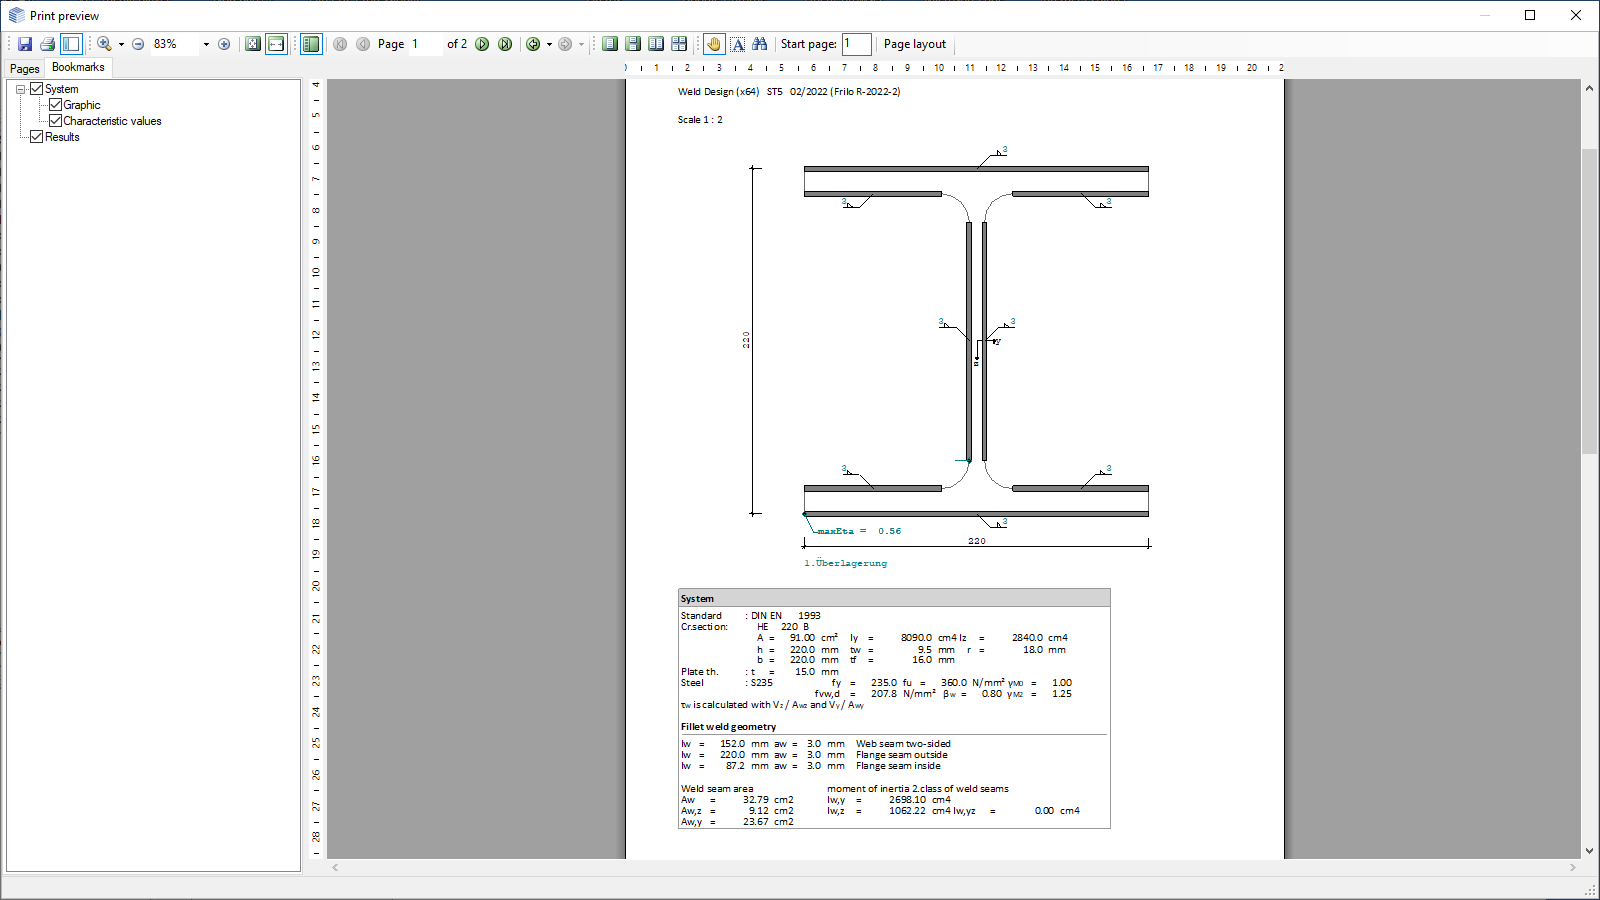Click the navigate forward gray arrow

pos(565,44)
